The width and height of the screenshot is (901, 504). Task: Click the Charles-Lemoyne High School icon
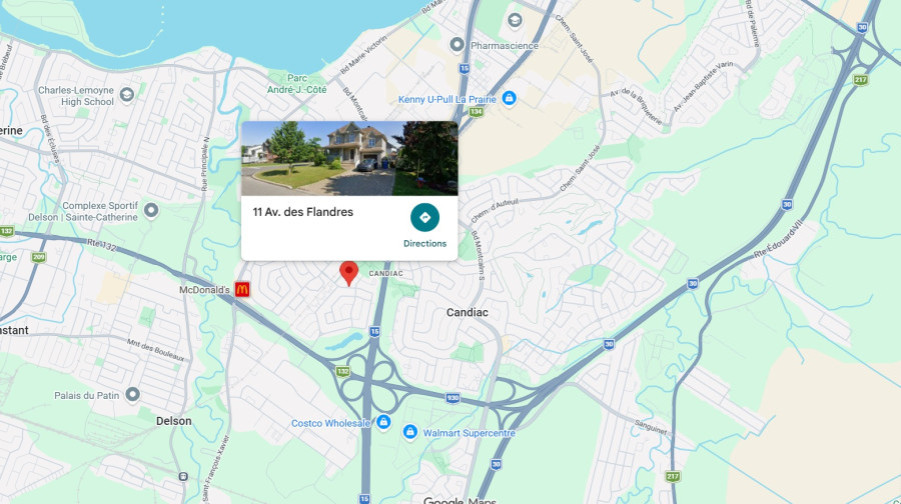[126, 94]
